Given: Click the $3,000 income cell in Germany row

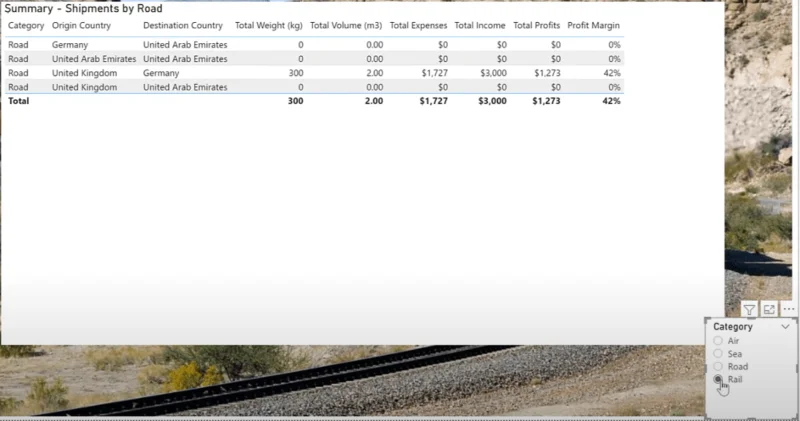Looking at the screenshot, I should point(493,73).
